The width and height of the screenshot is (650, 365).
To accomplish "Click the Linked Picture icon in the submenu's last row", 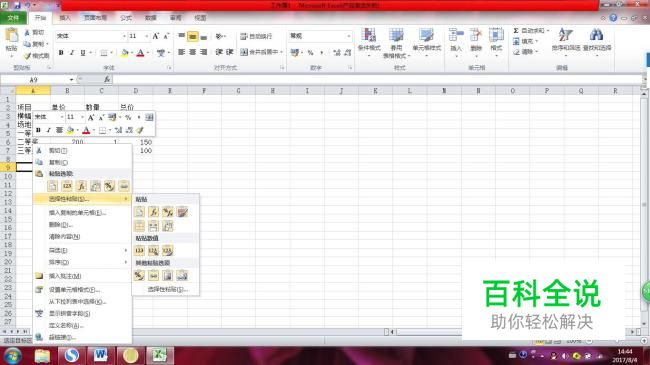I will coord(182,275).
